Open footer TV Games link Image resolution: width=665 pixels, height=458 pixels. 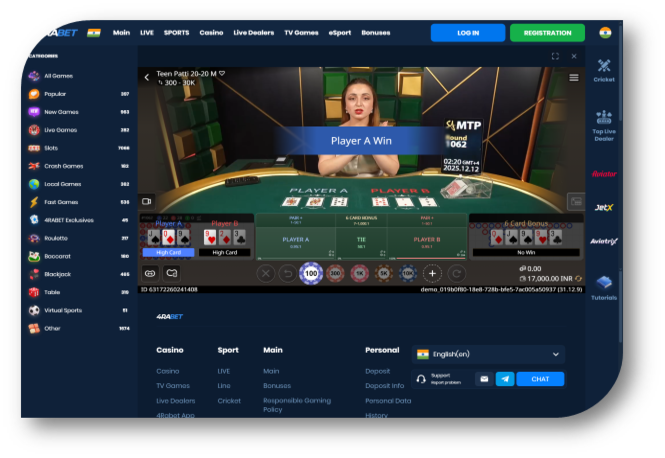click(173, 386)
